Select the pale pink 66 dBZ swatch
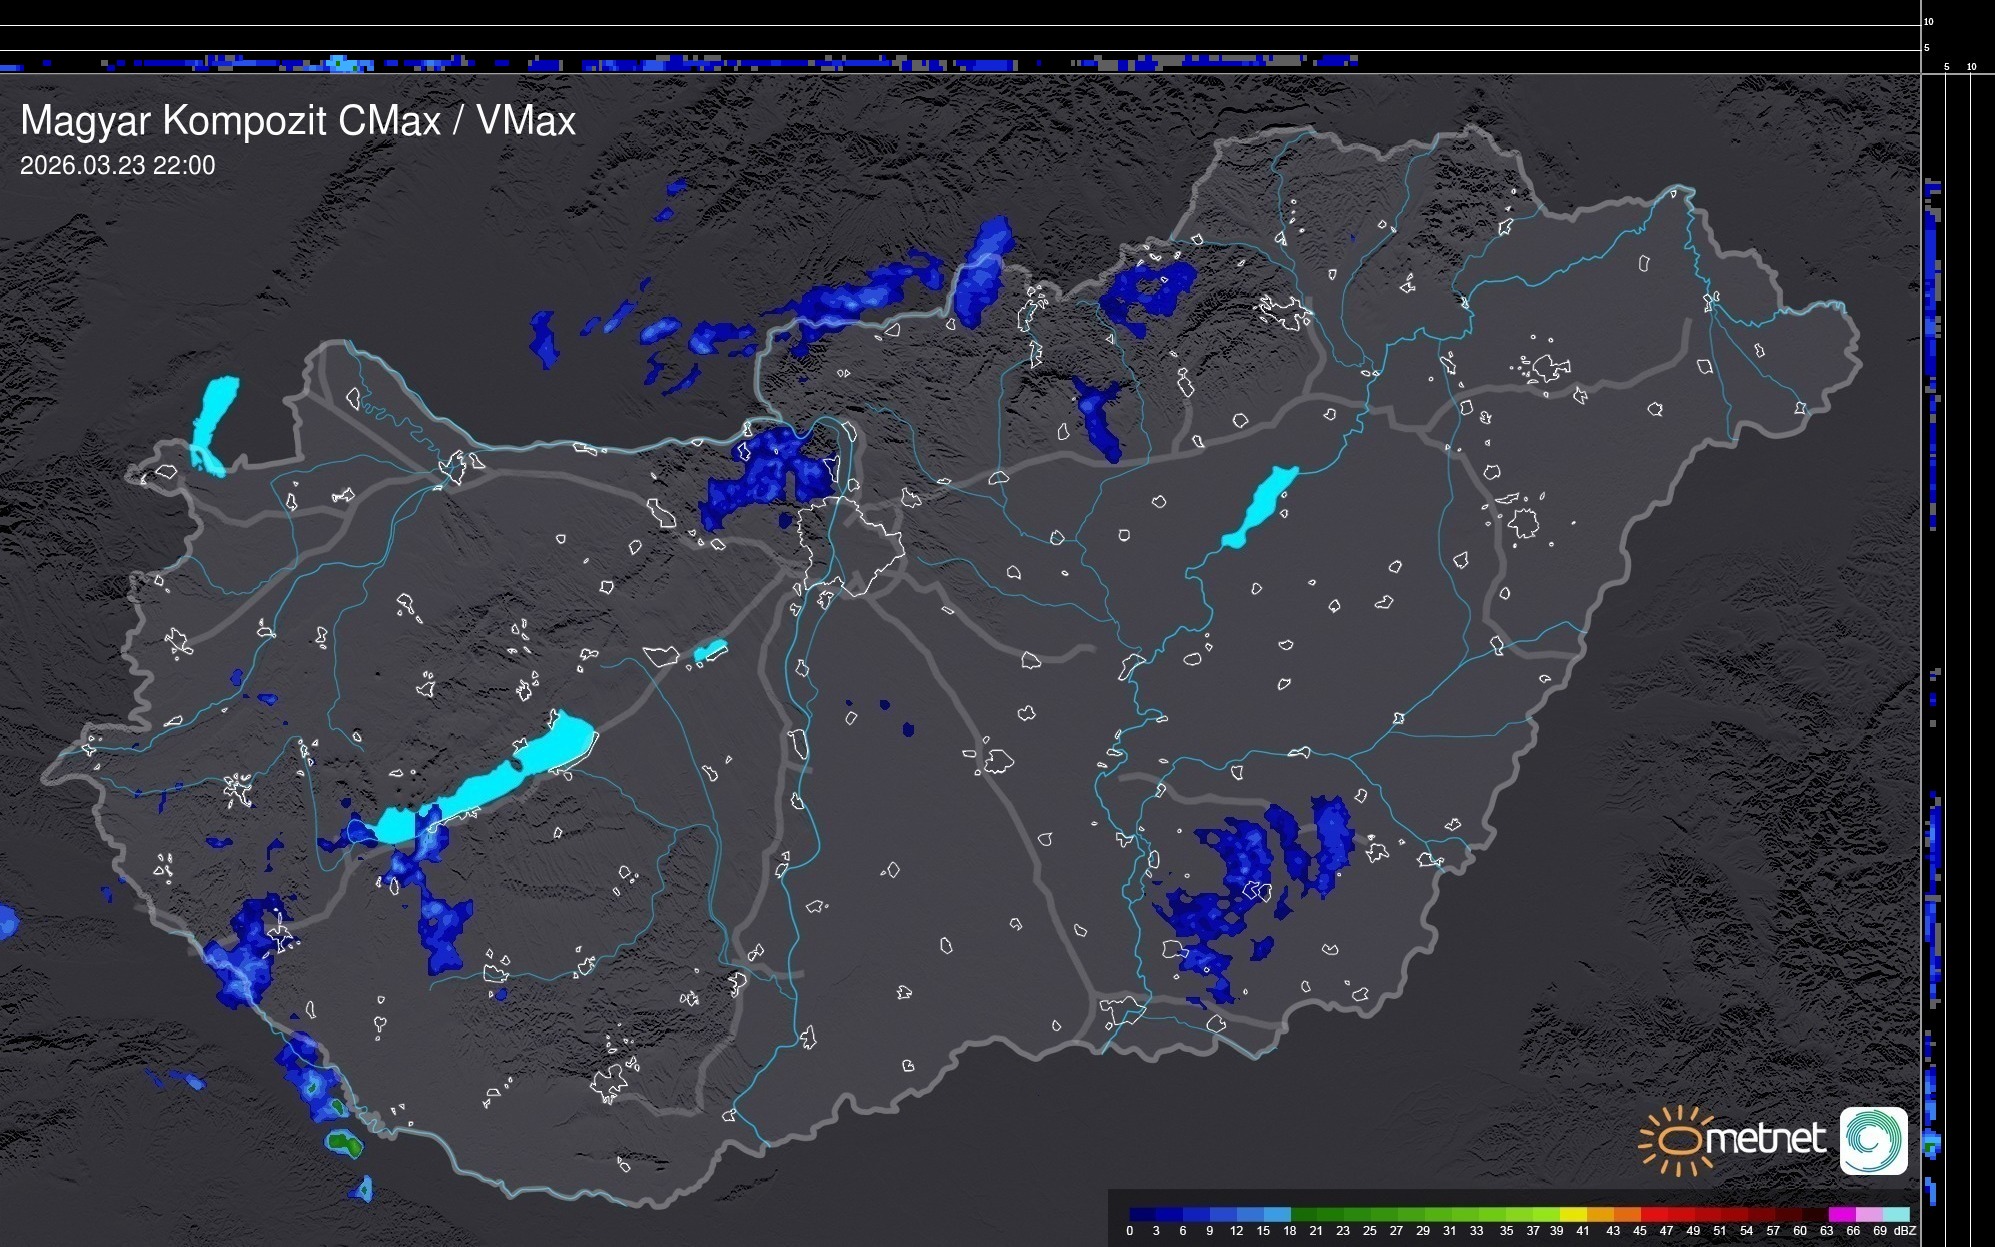Image resolution: width=1995 pixels, height=1247 pixels. (x=1868, y=1215)
